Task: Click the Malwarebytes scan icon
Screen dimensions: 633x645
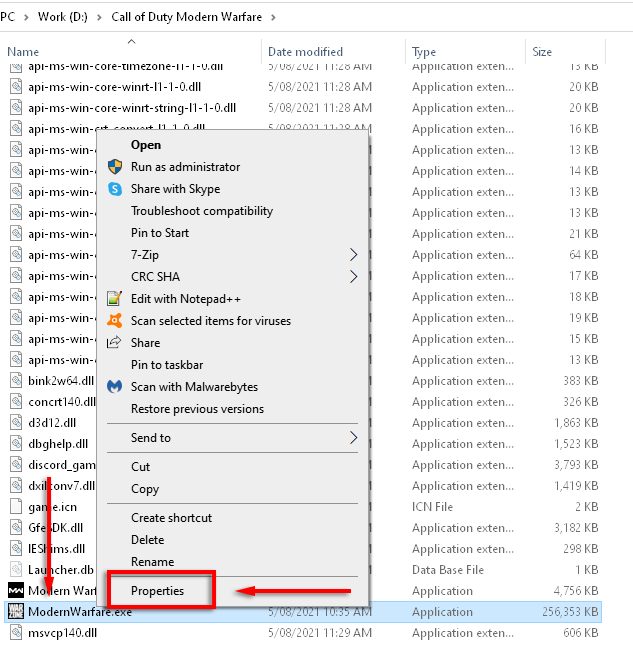Action: (114, 387)
